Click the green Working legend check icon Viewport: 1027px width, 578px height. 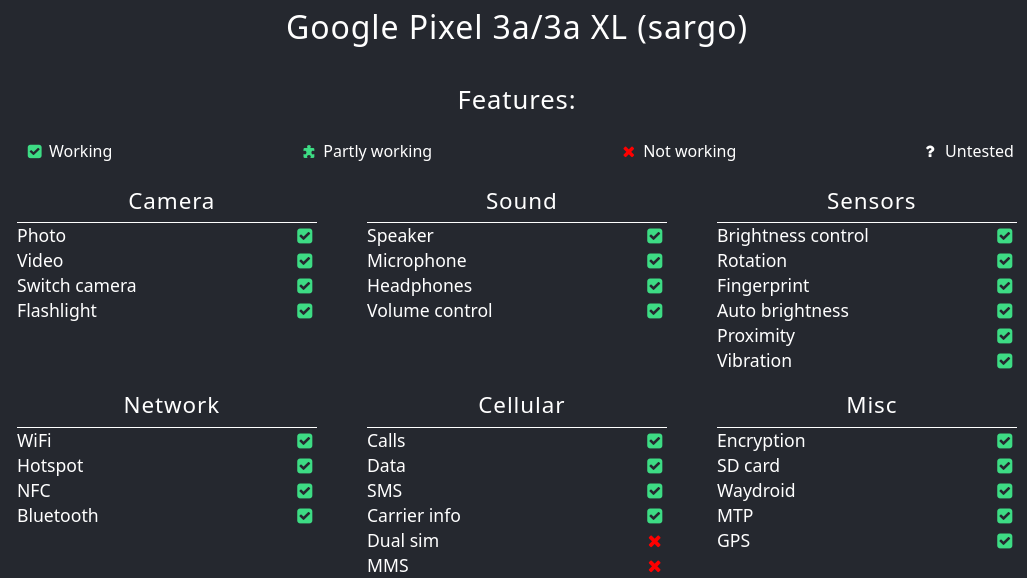35,152
